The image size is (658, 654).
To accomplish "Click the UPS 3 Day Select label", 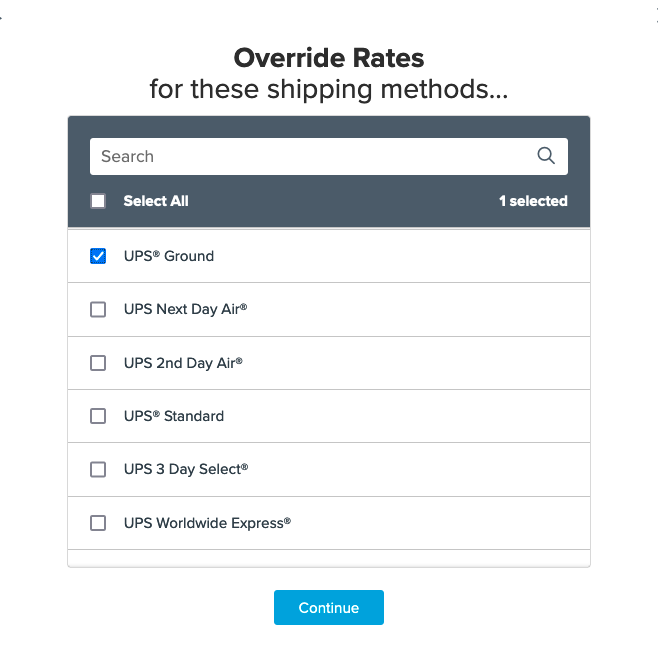I will (x=186, y=469).
